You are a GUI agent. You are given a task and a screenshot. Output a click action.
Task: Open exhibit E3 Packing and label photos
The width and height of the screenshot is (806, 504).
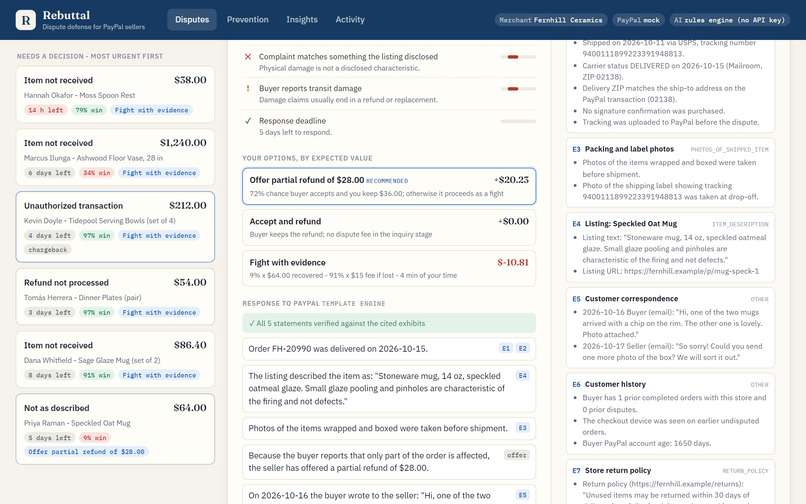pos(670,172)
